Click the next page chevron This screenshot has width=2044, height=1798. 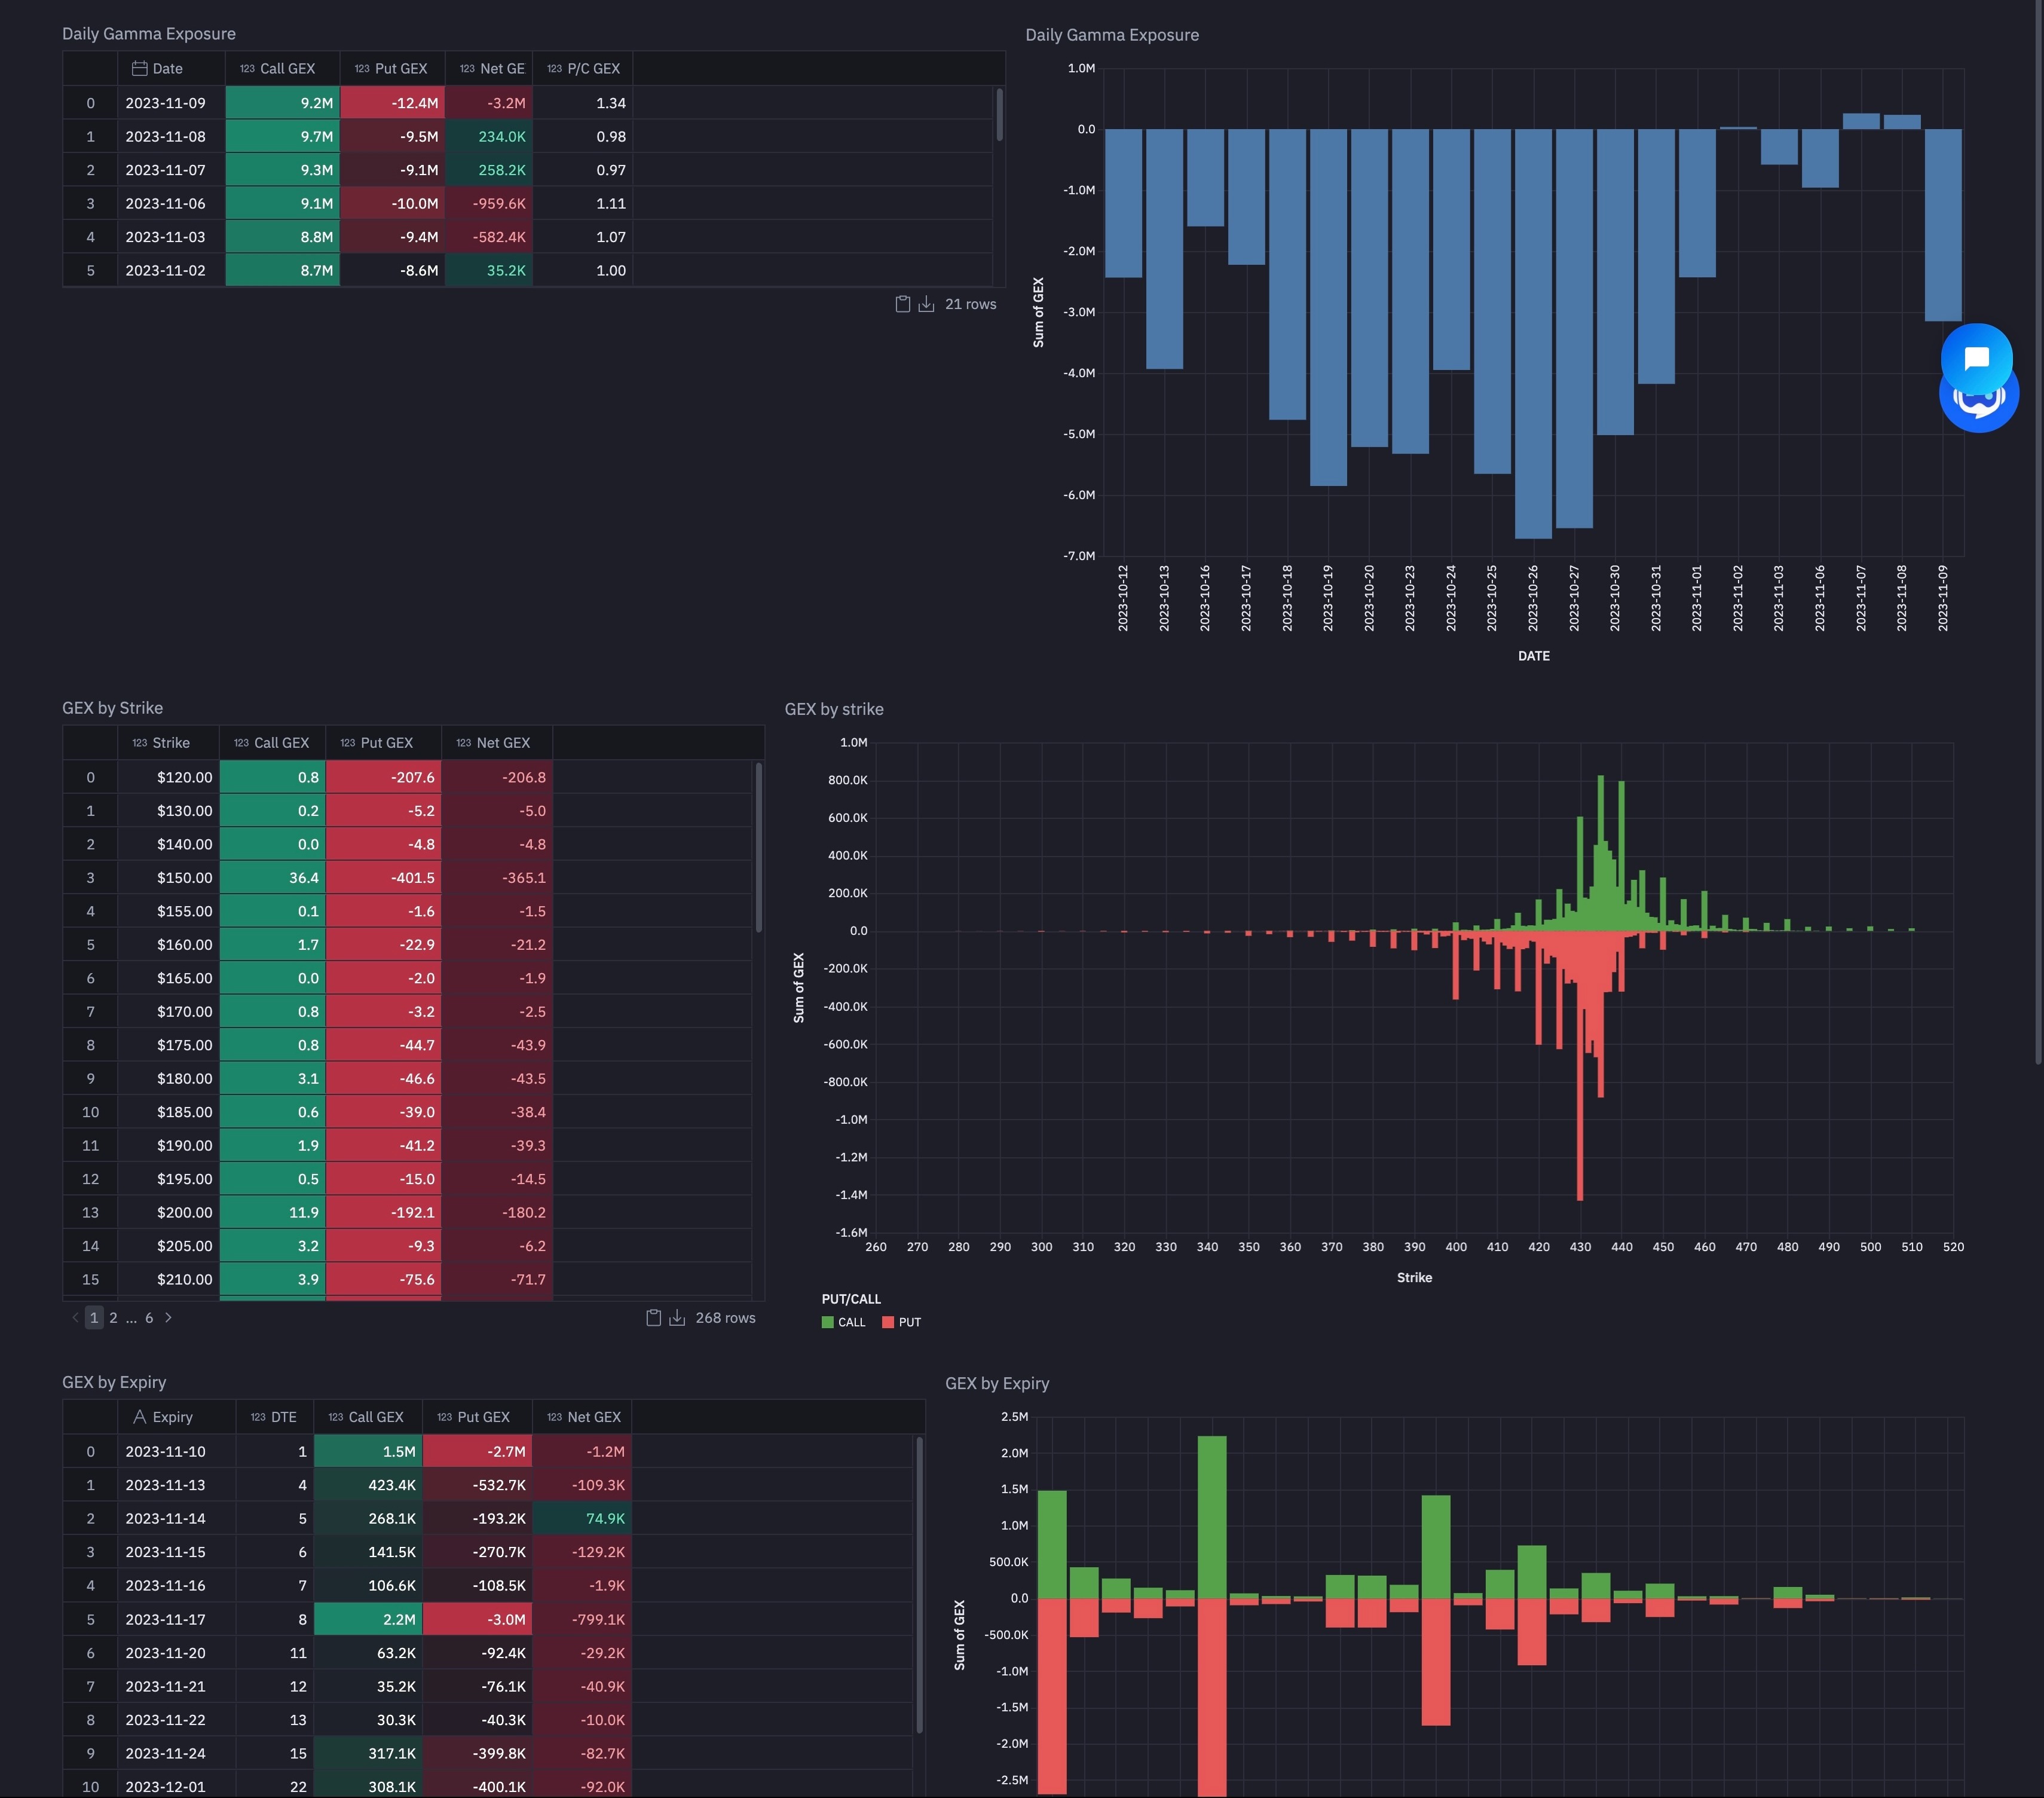(x=169, y=1317)
